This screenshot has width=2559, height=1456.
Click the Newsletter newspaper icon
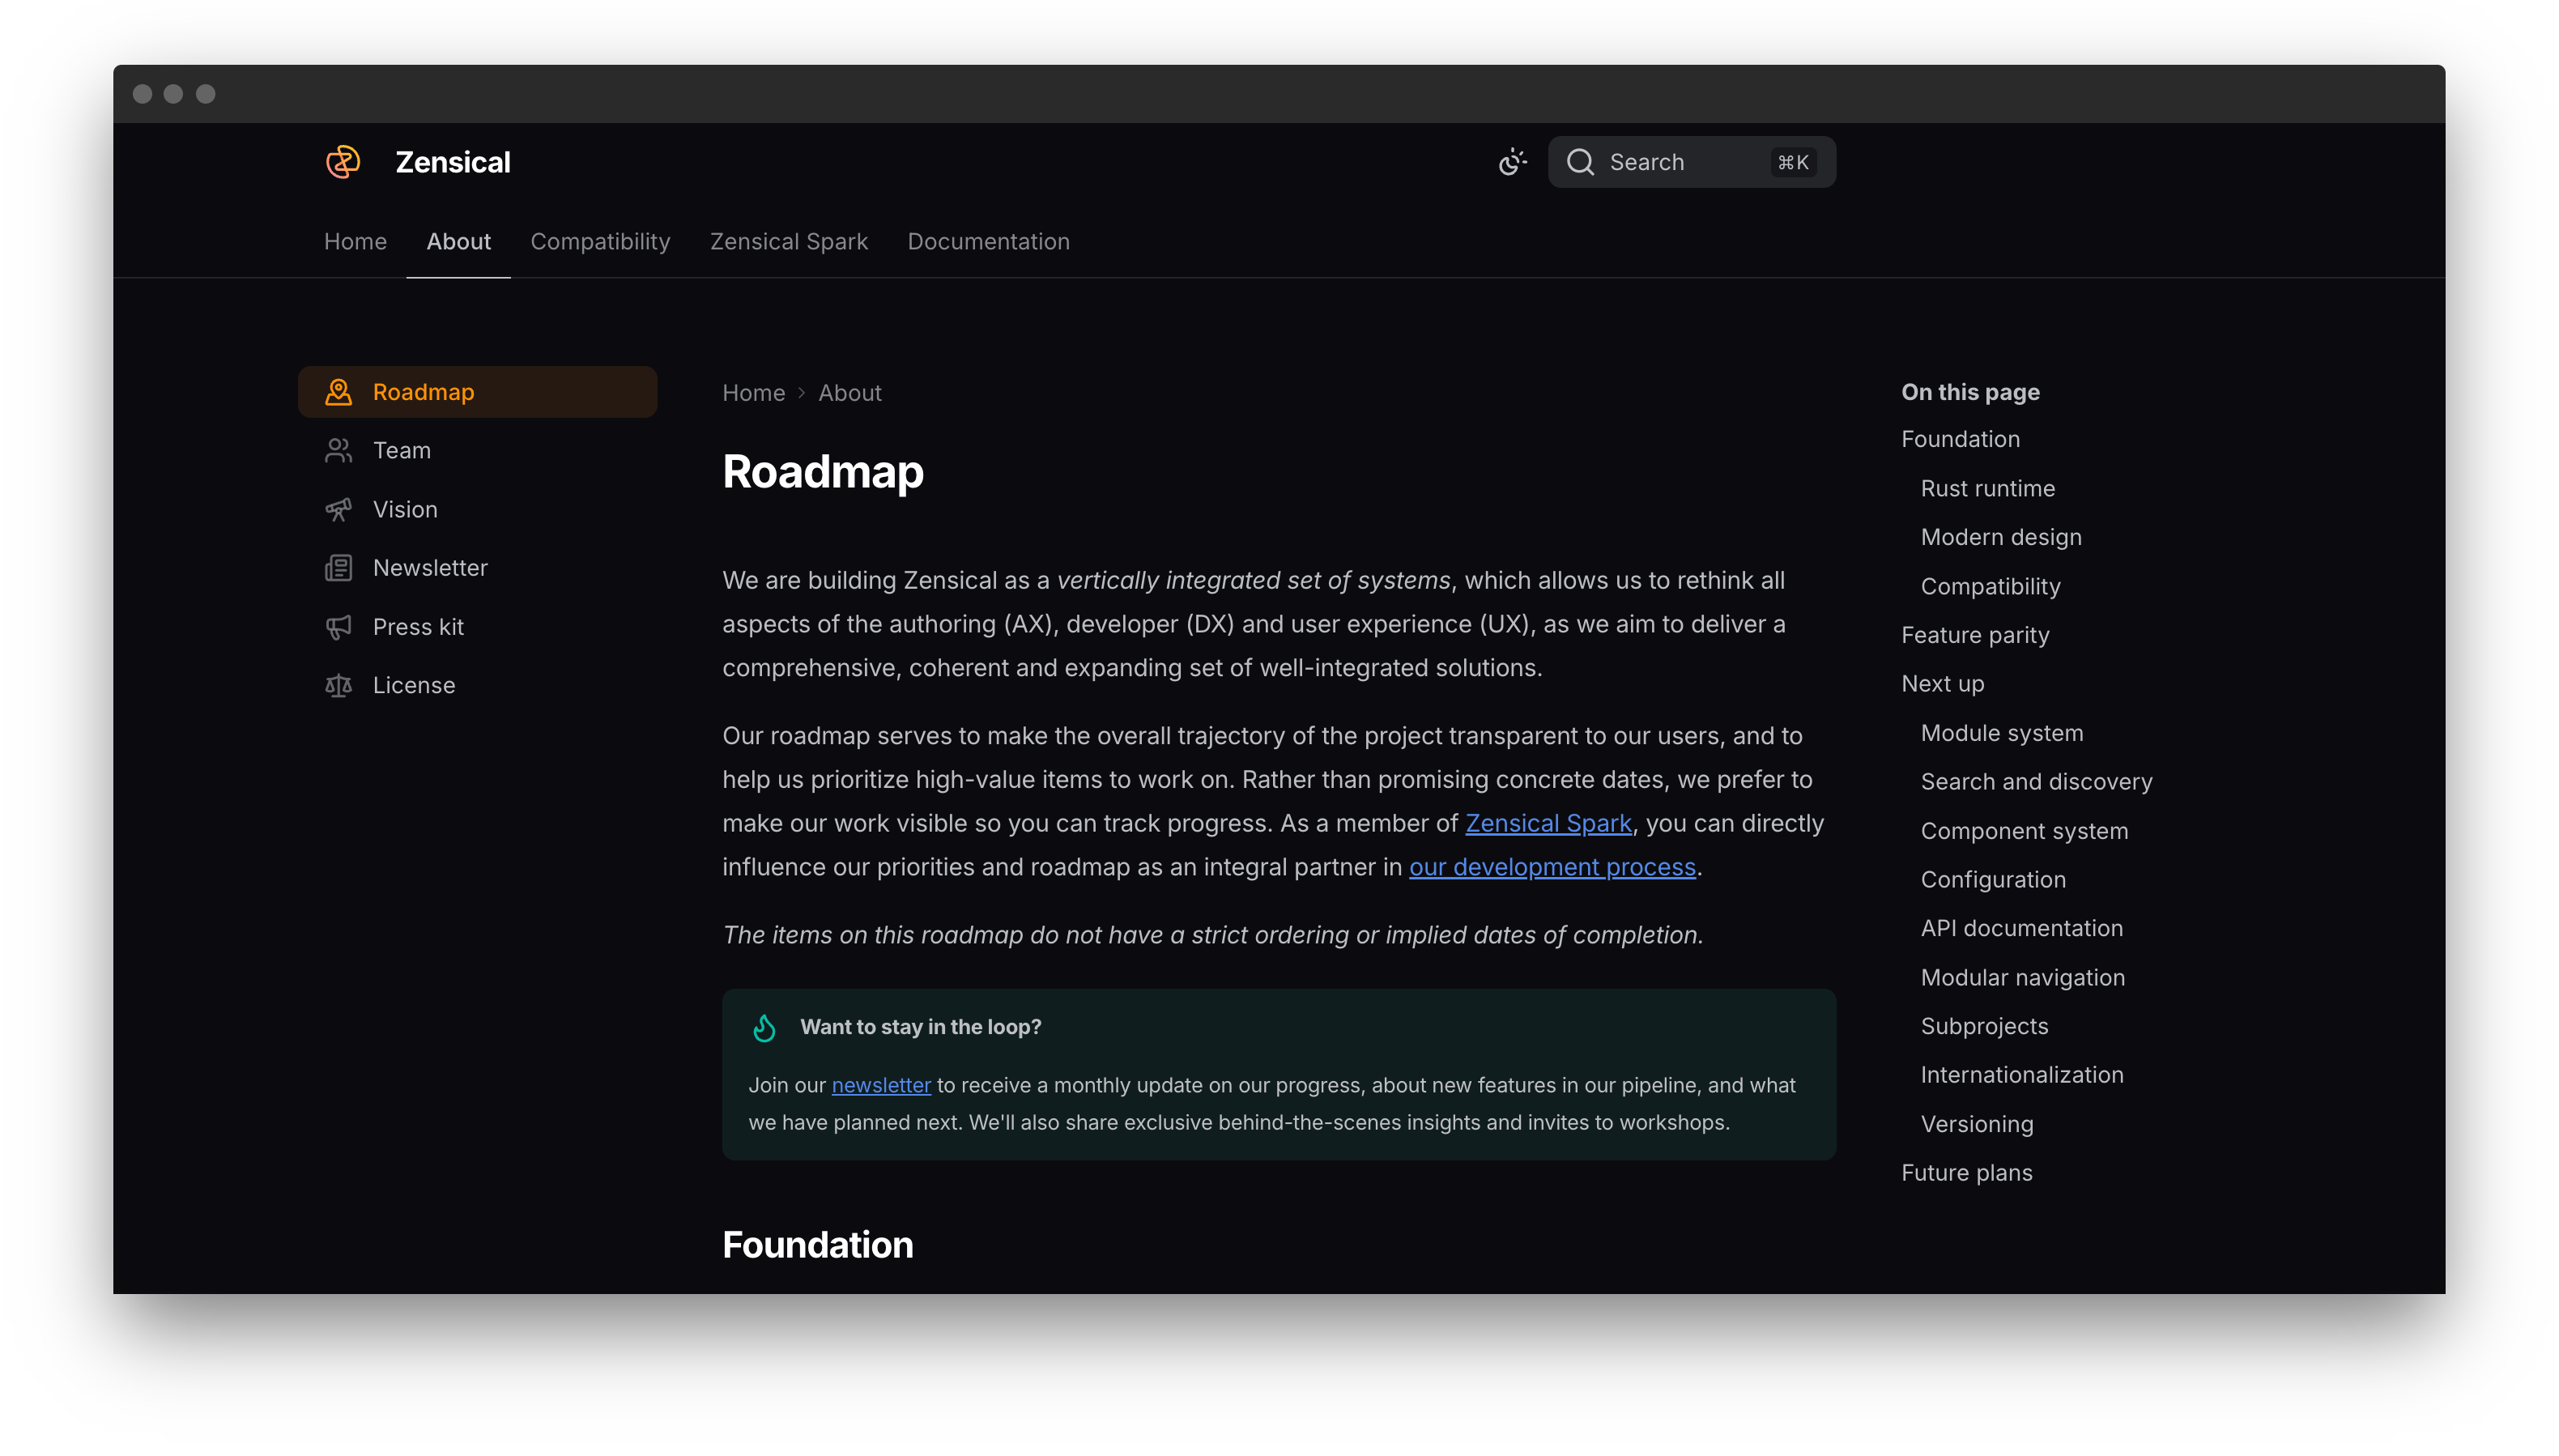click(339, 568)
